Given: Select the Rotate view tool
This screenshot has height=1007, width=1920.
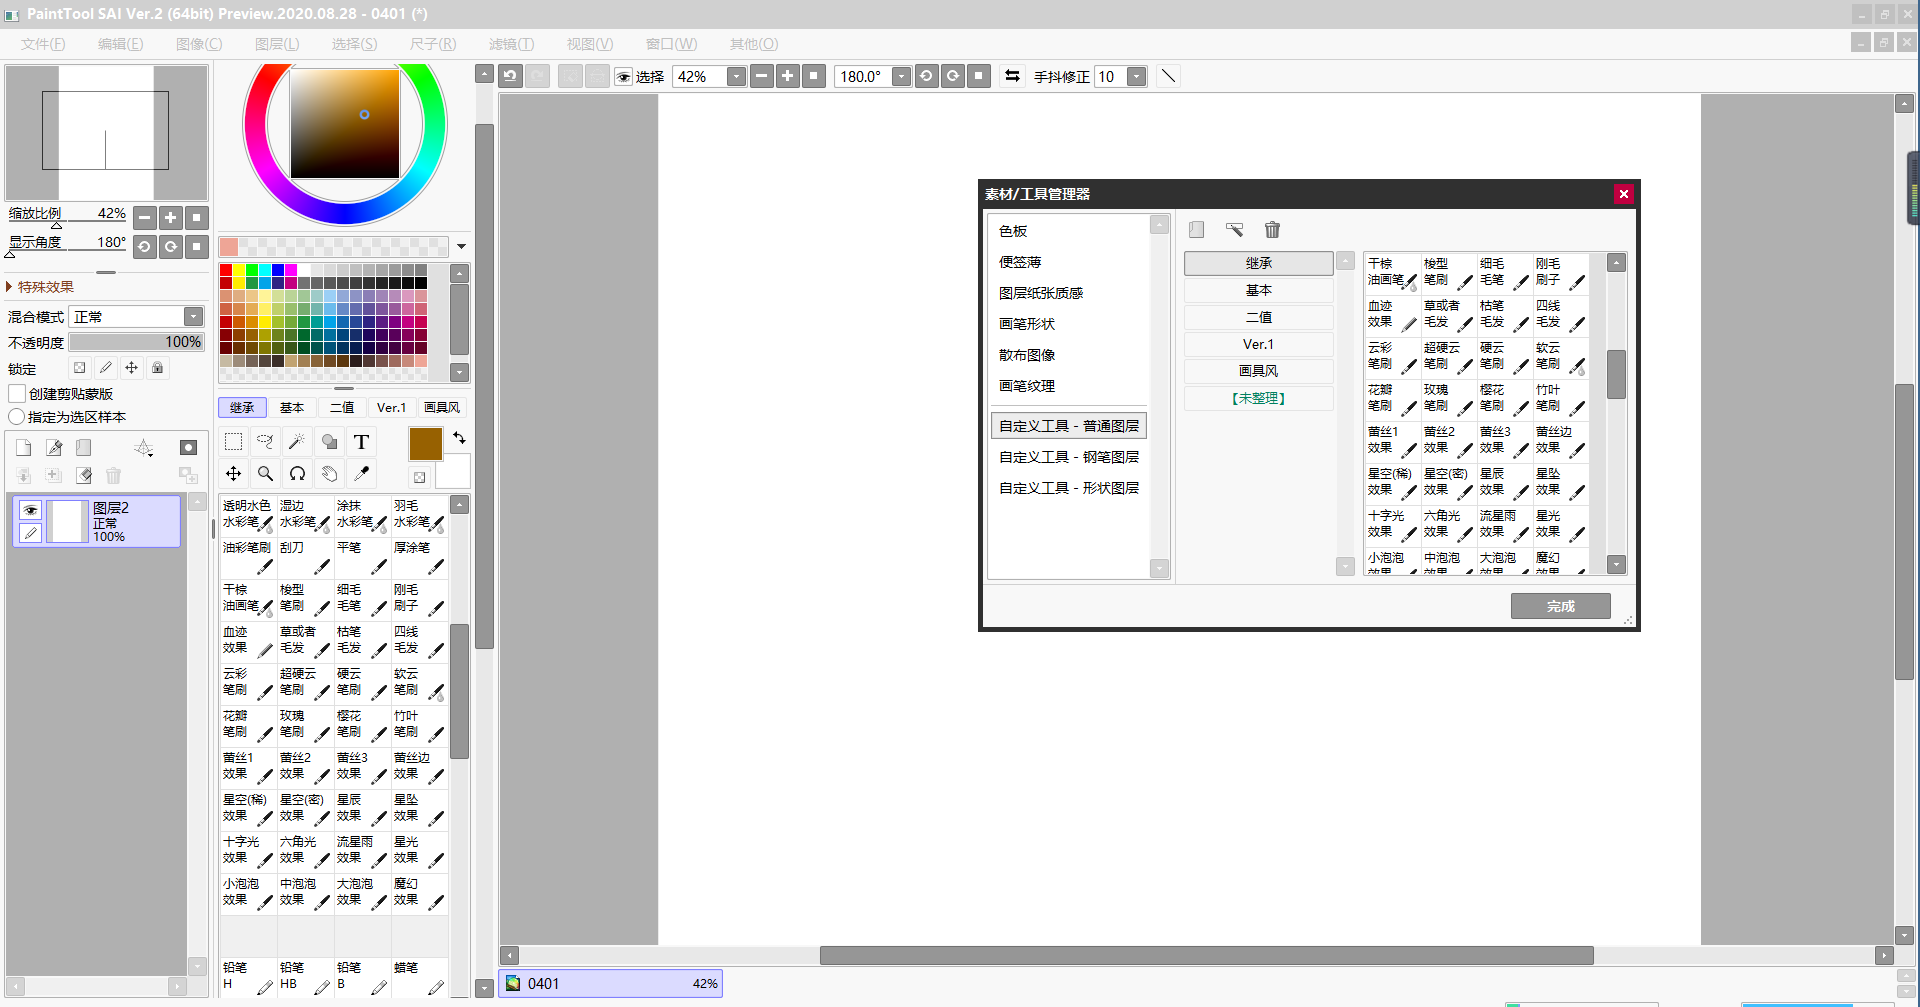Looking at the screenshot, I should (x=297, y=474).
